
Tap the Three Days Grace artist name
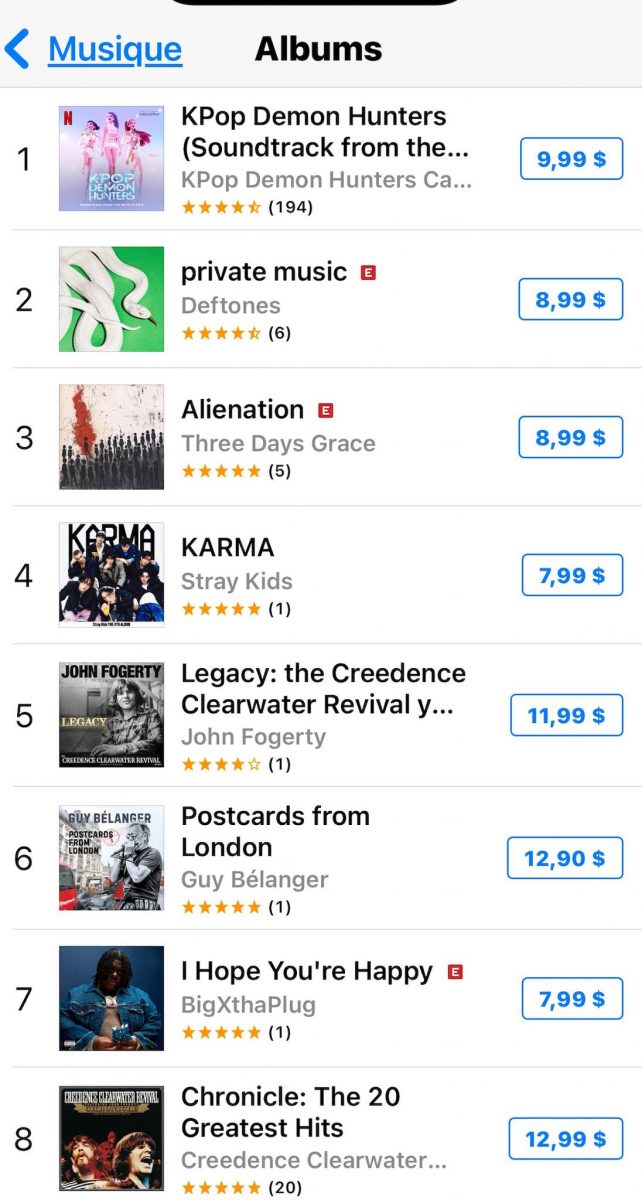(278, 443)
